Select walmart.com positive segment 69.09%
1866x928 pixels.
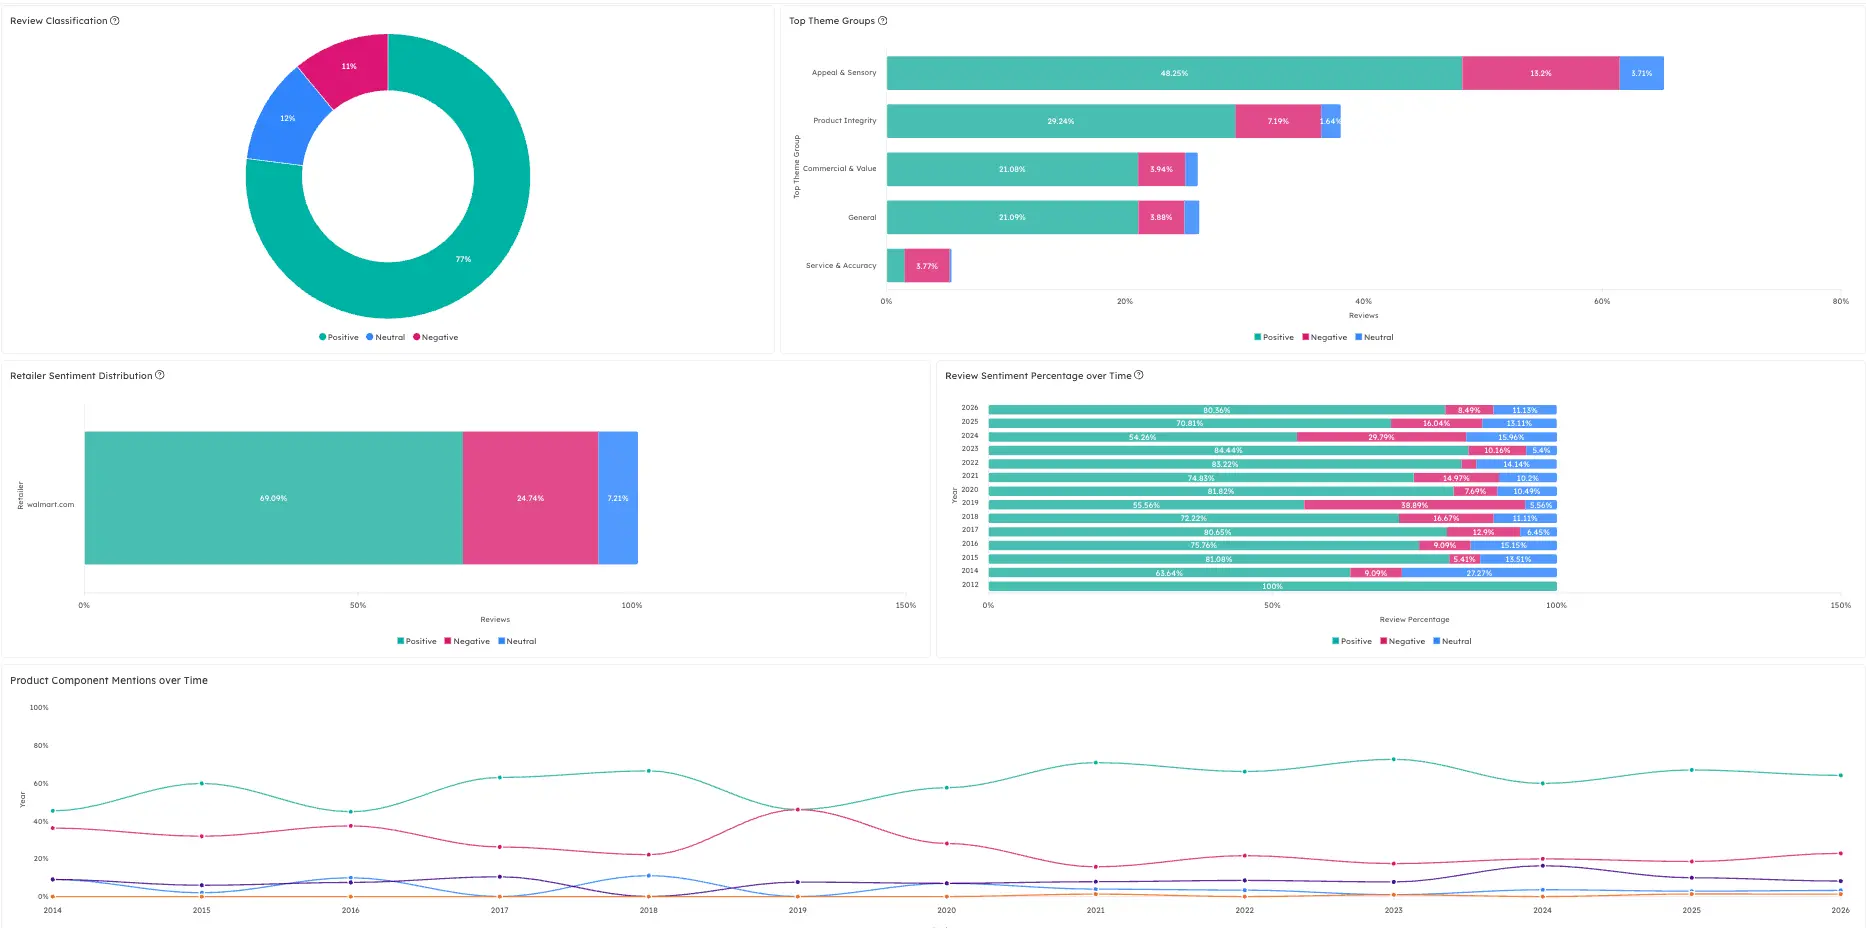(273, 498)
